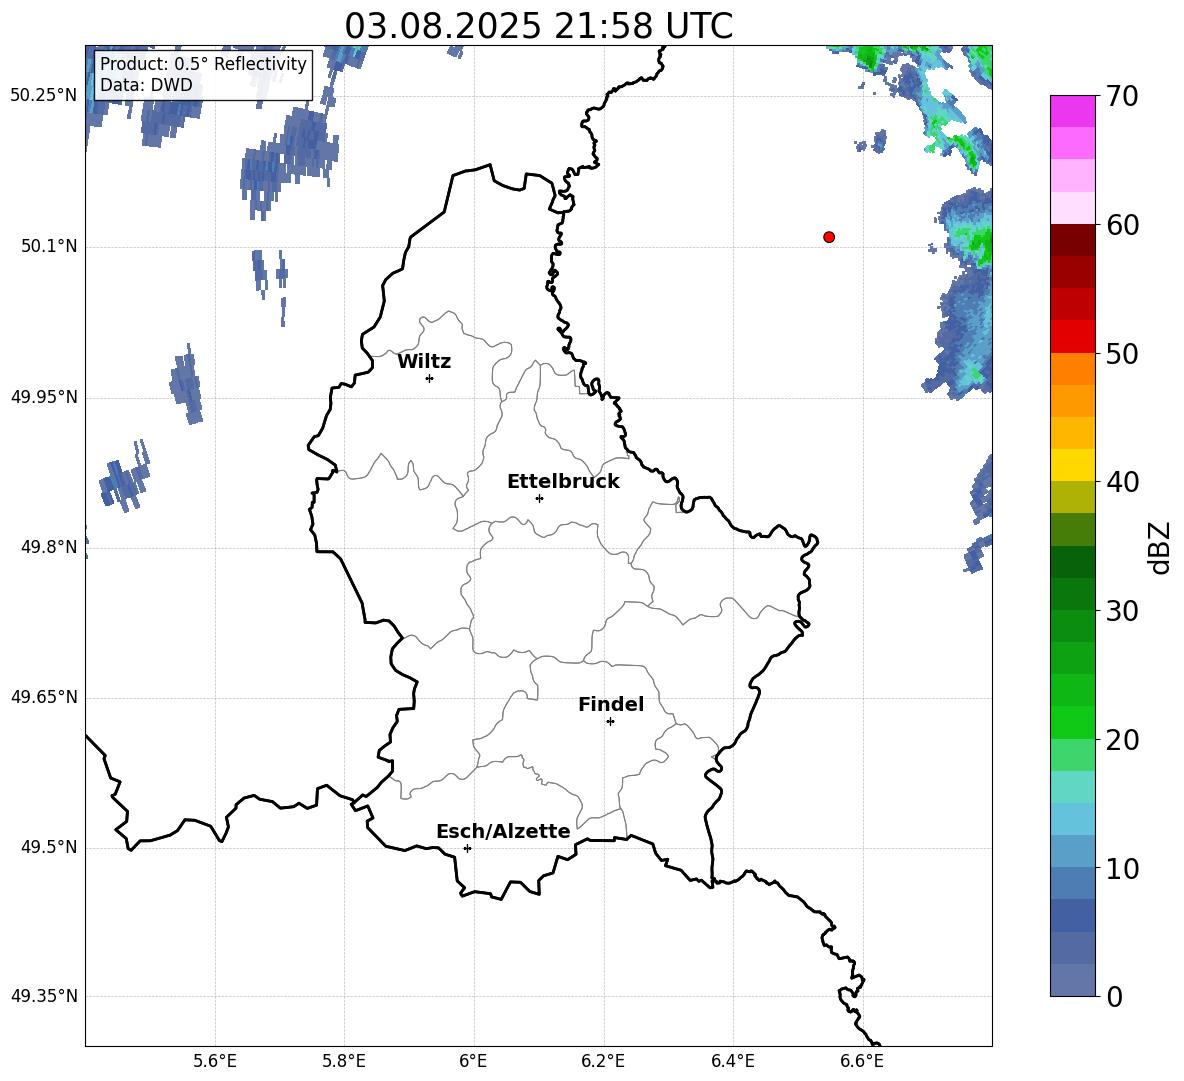Click the 6.4°E longitude label
This screenshot has height=1081, width=1184.
coord(732,1061)
